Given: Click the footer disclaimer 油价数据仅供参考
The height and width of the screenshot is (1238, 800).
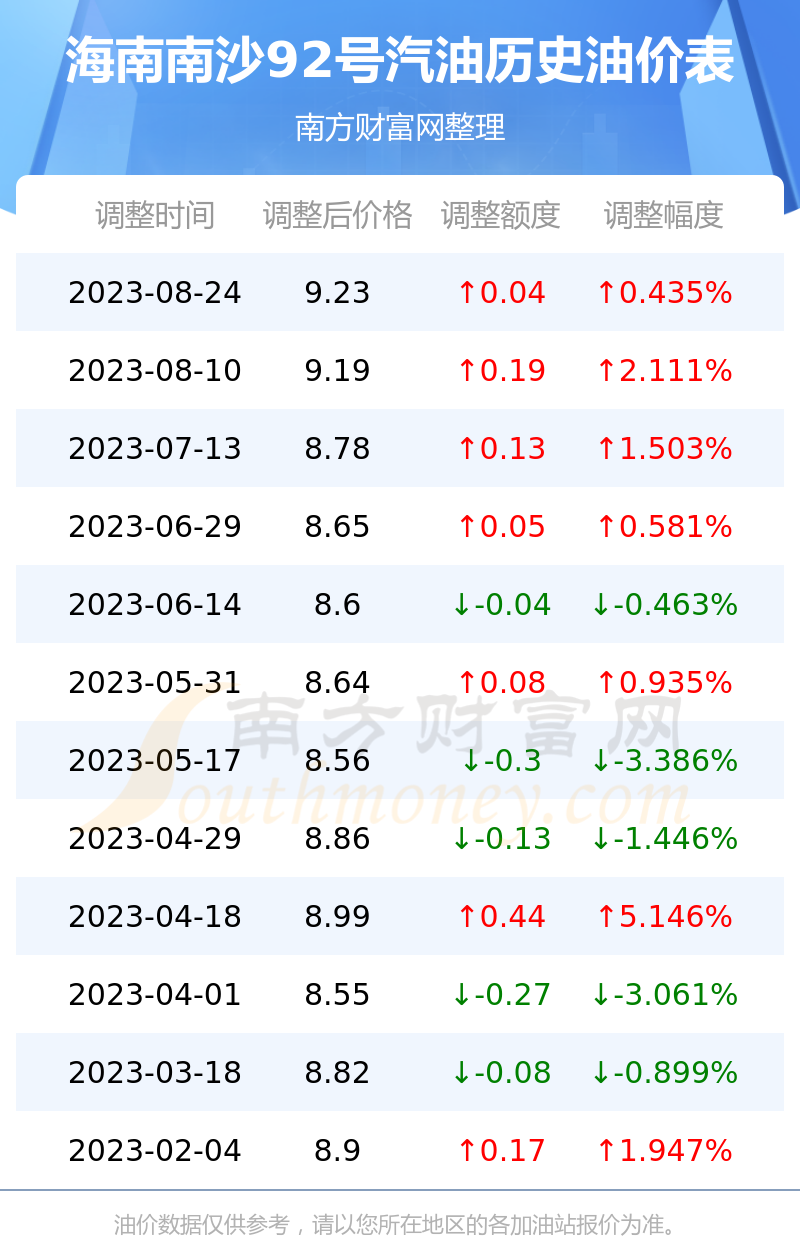Looking at the screenshot, I should click(x=201, y=1224).
